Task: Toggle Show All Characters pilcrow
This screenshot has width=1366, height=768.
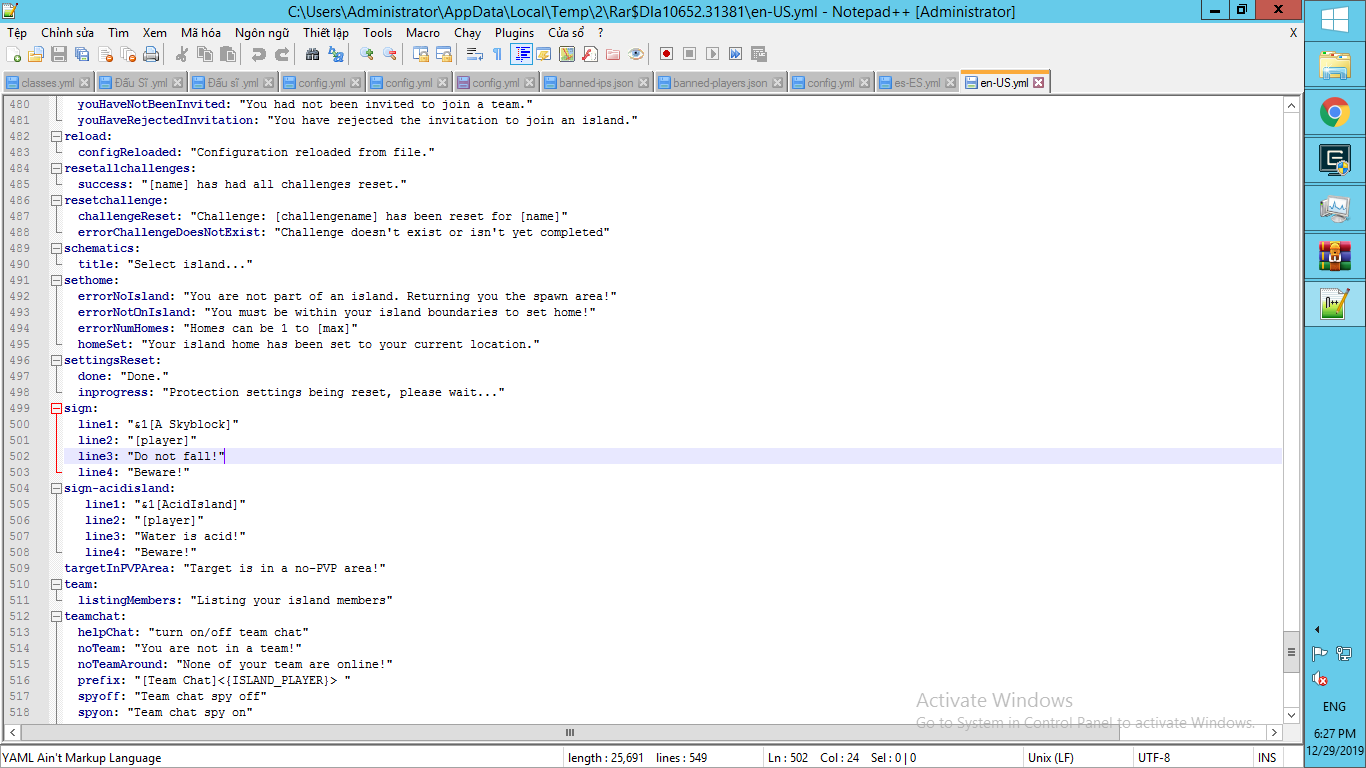Action: [497, 54]
